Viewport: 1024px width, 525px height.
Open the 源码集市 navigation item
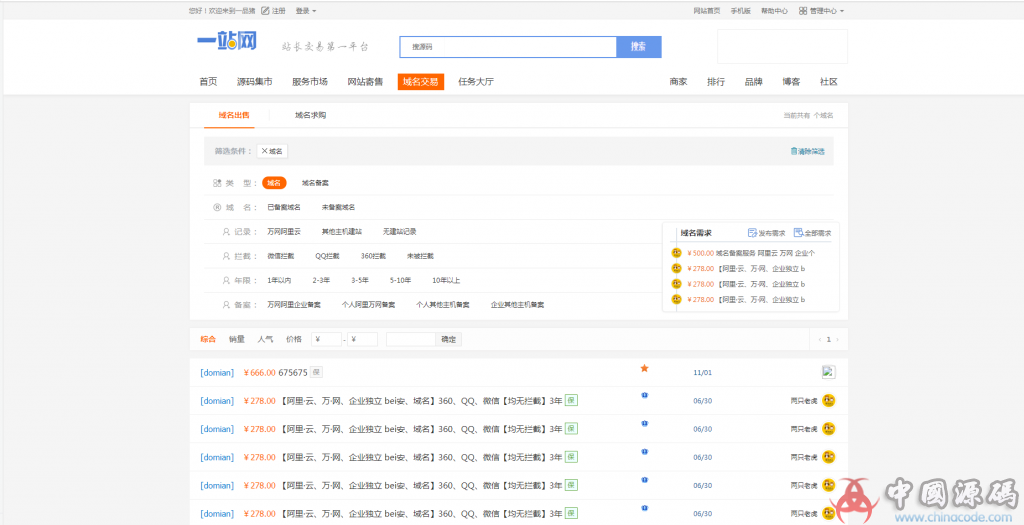255,82
